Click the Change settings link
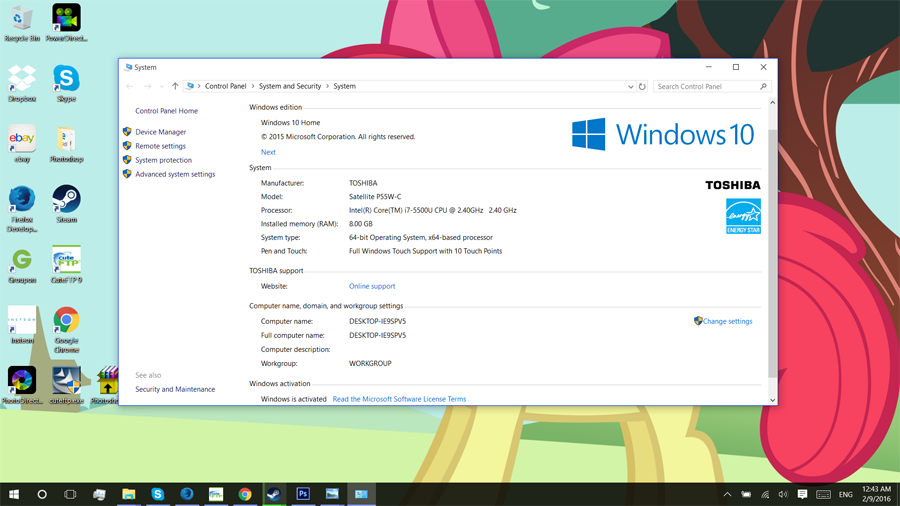This screenshot has height=506, width=900. click(x=727, y=321)
